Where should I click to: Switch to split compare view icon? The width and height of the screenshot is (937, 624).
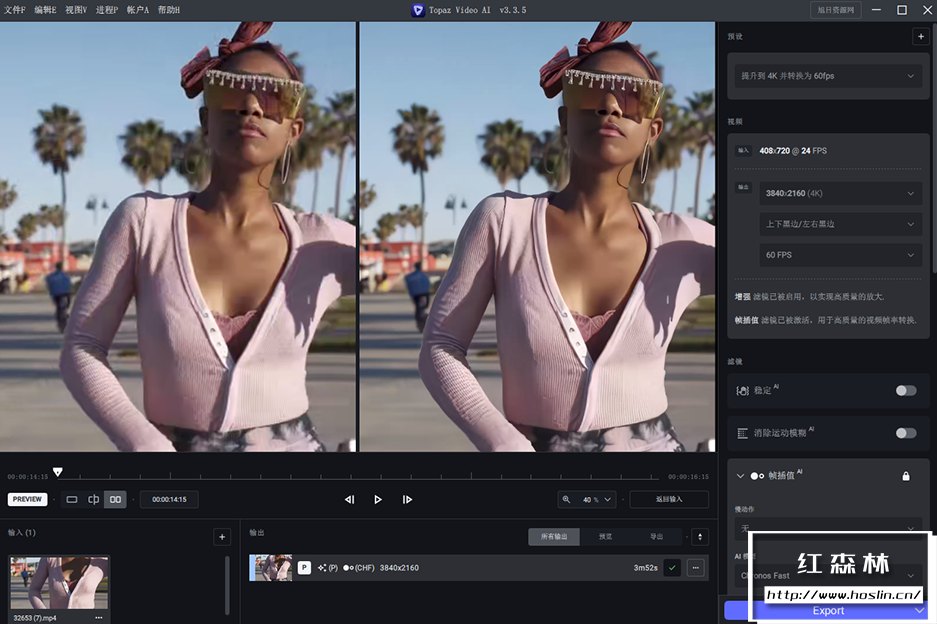(x=94, y=499)
